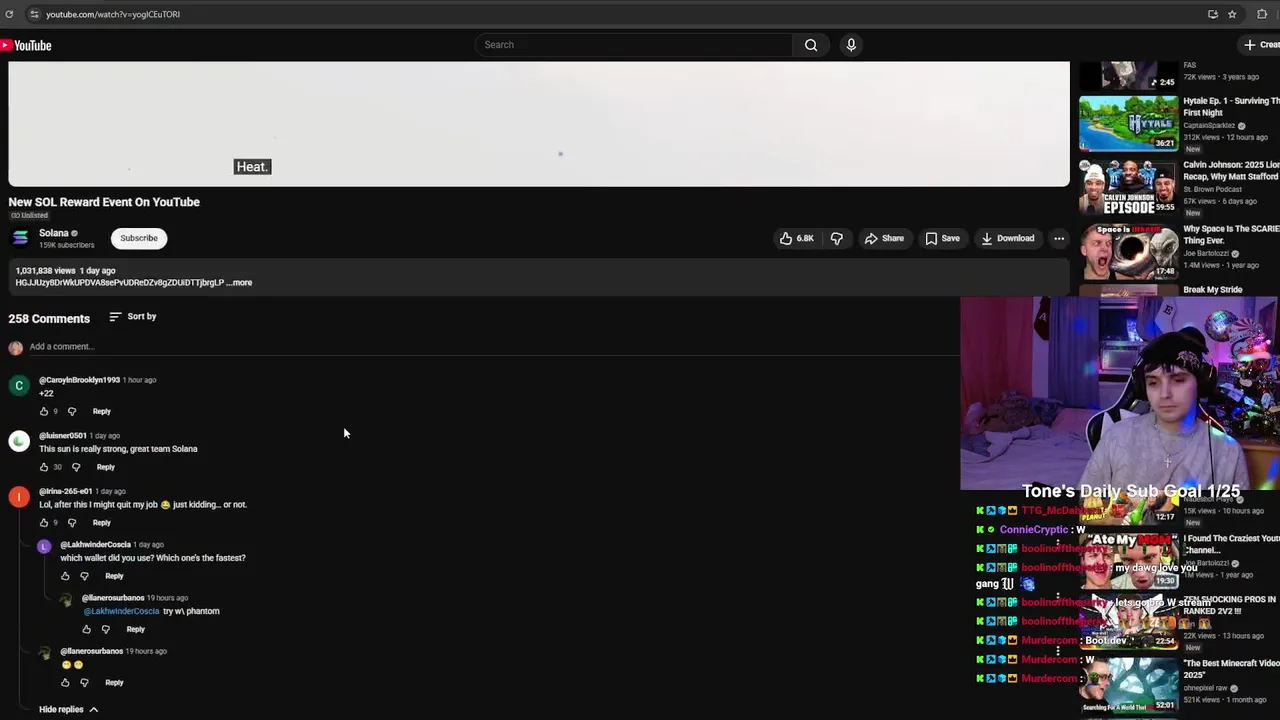1280x720 pixels.
Task: Reply to irina-265-e01's comment
Action: (102, 523)
